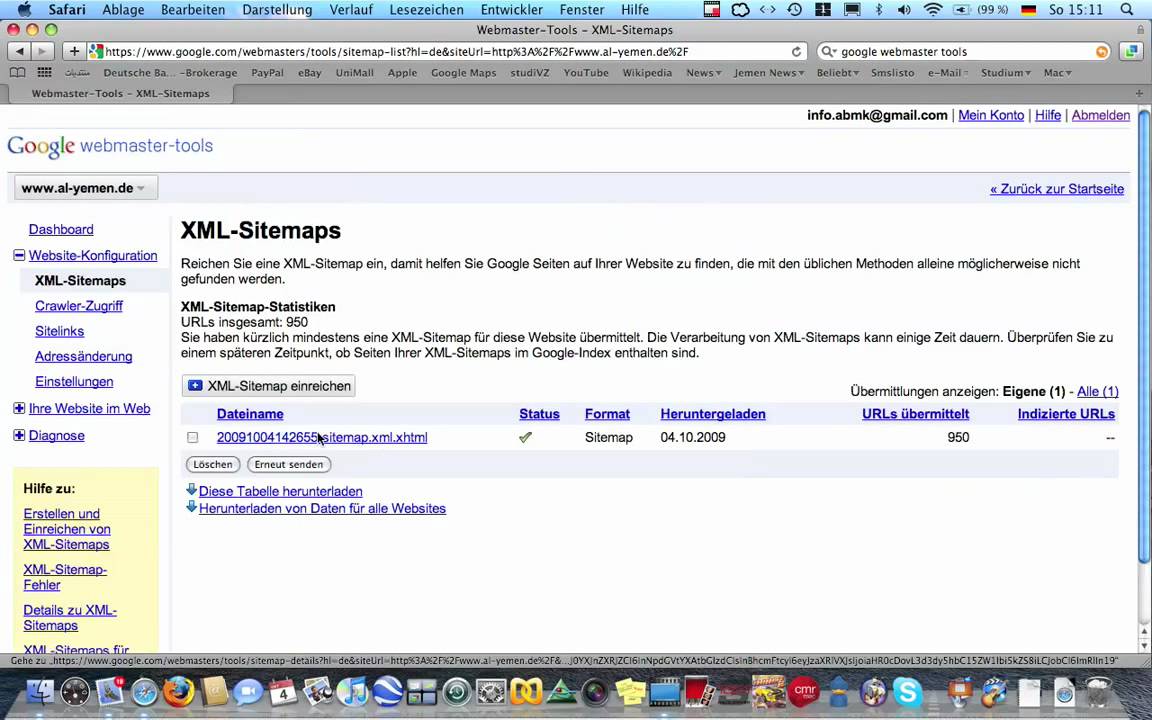This screenshot has width=1152, height=720.
Task: Click the page's vertical scrollbar thumb
Action: pyautogui.click(x=1144, y=336)
